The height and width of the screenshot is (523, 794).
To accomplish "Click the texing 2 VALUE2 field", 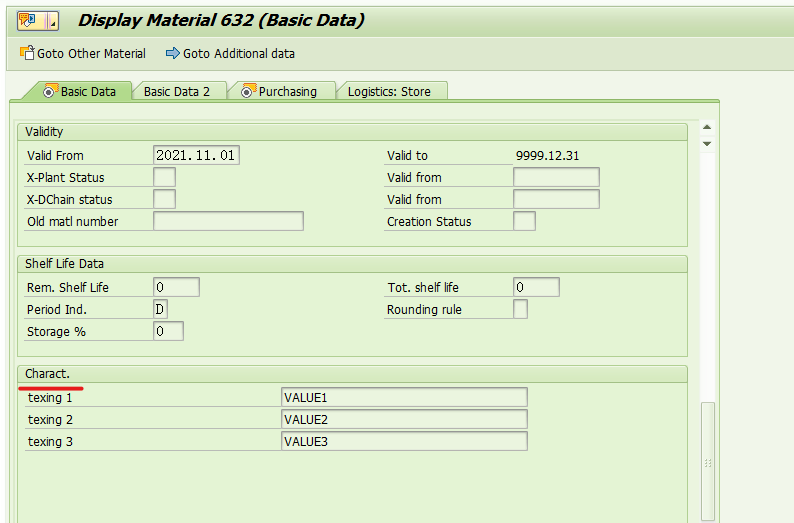I will point(404,419).
